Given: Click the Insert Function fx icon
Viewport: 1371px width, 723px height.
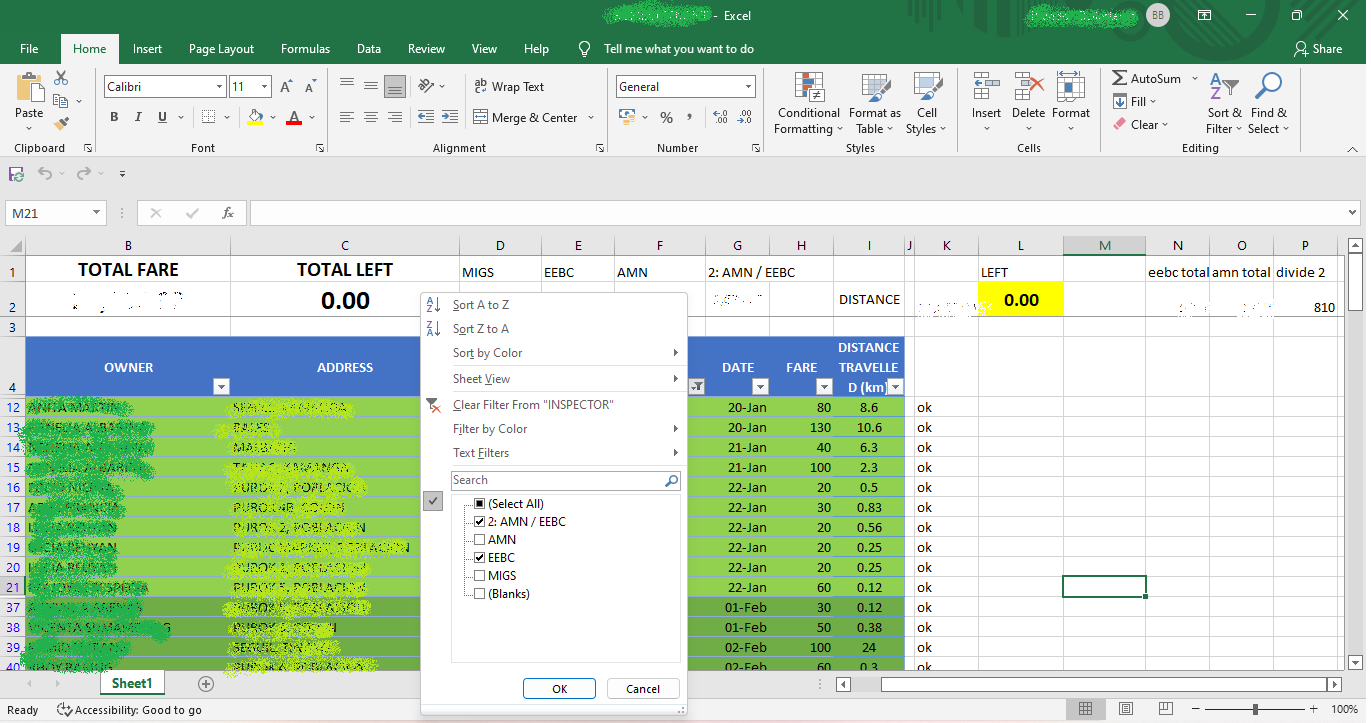Looking at the screenshot, I should click(x=228, y=213).
